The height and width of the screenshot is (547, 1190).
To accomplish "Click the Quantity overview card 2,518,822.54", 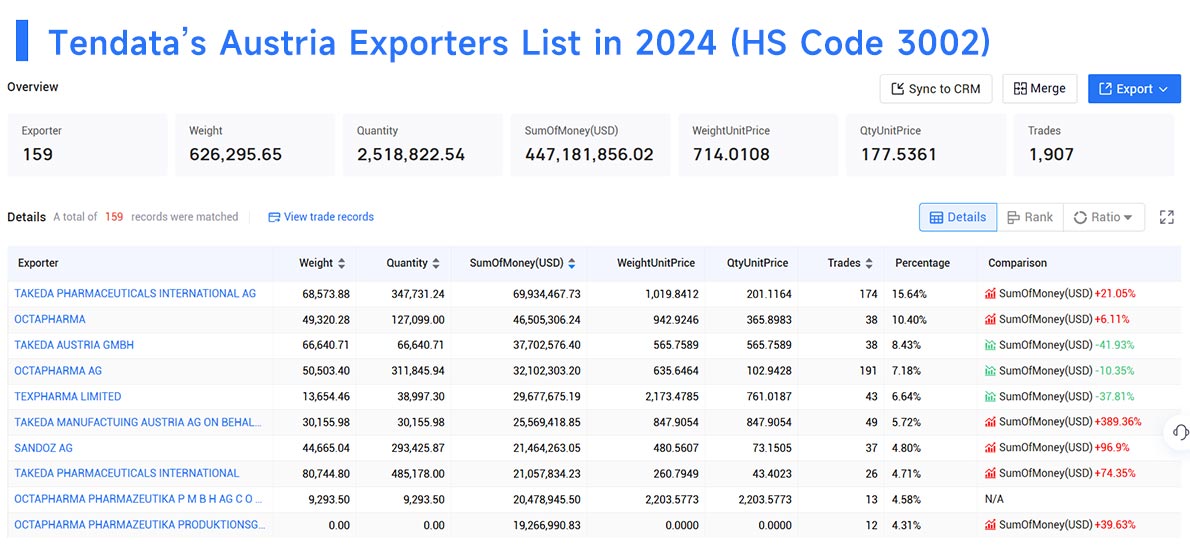I will coord(423,144).
